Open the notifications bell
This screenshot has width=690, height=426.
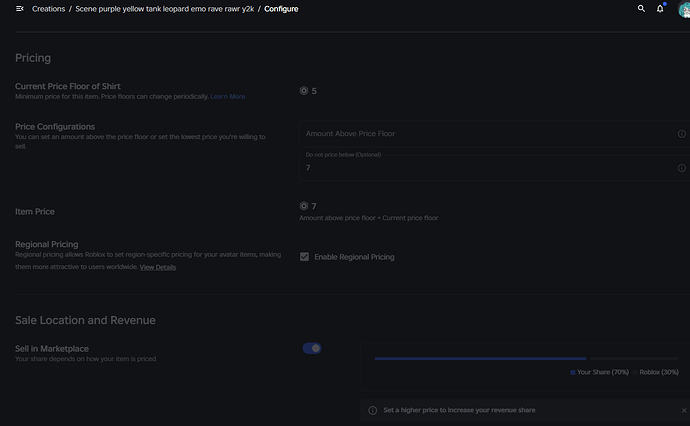click(x=660, y=8)
